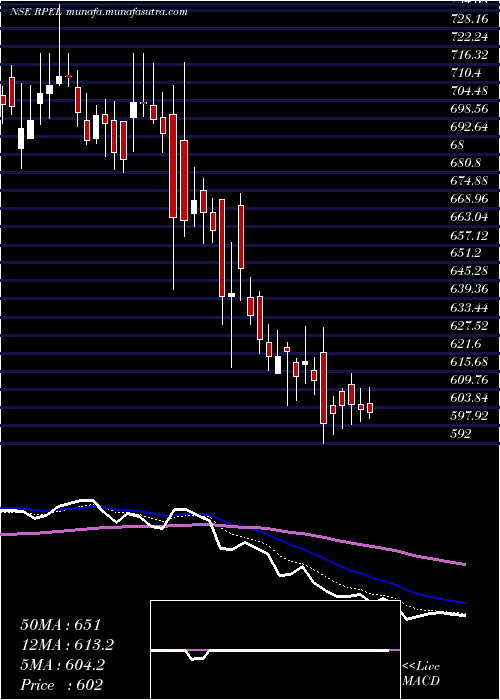Click the 645.28 price axis label
The height and width of the screenshot is (700, 500).
469,271
